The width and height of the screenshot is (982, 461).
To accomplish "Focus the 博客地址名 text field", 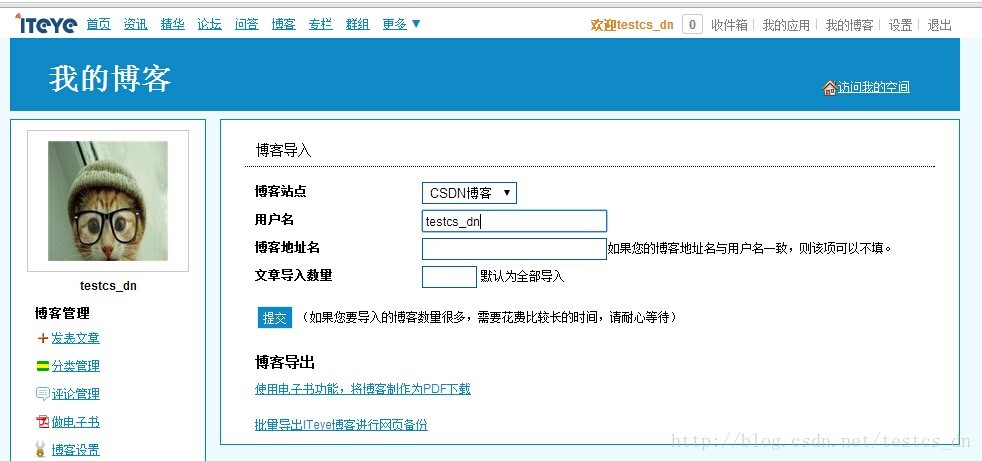I will click(x=514, y=249).
